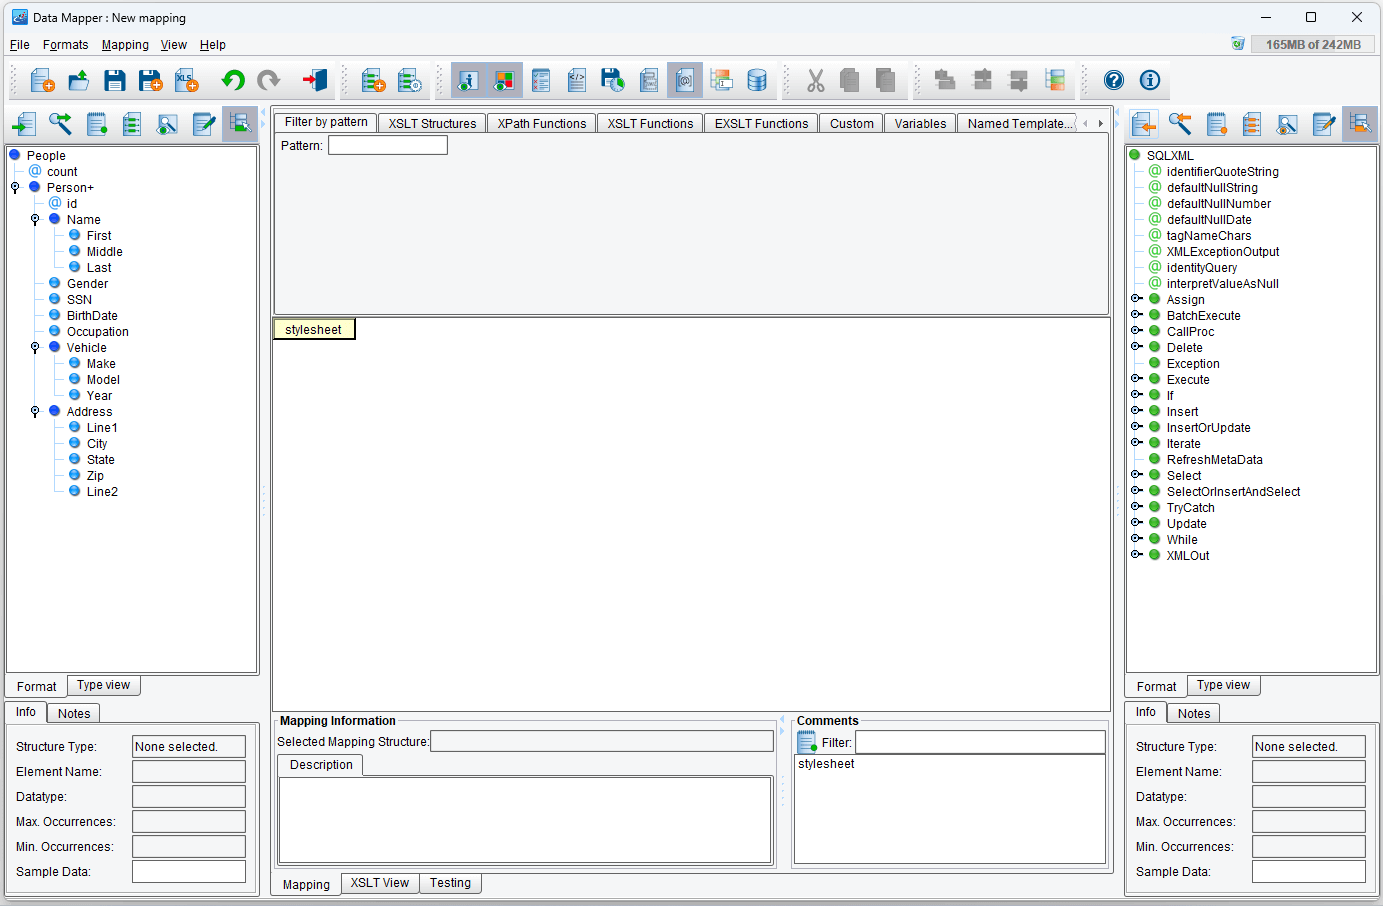Viewport: 1383px width, 906px height.
Task: Click the structure list settings gear icon
Action: point(410,80)
